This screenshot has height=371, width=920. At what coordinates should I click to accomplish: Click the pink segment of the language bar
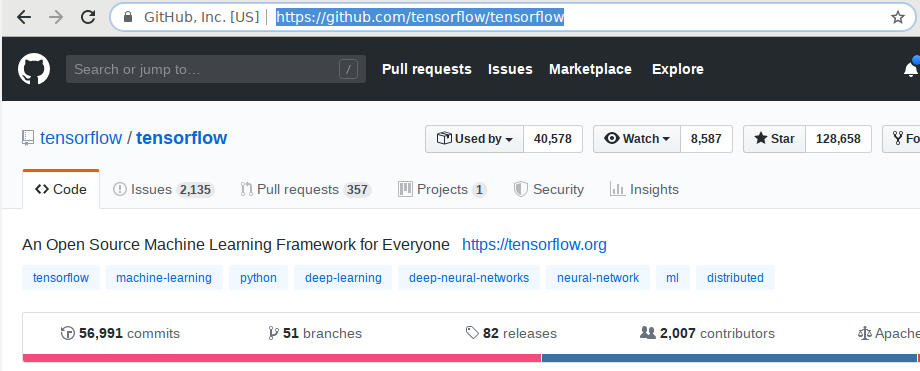tap(282, 358)
